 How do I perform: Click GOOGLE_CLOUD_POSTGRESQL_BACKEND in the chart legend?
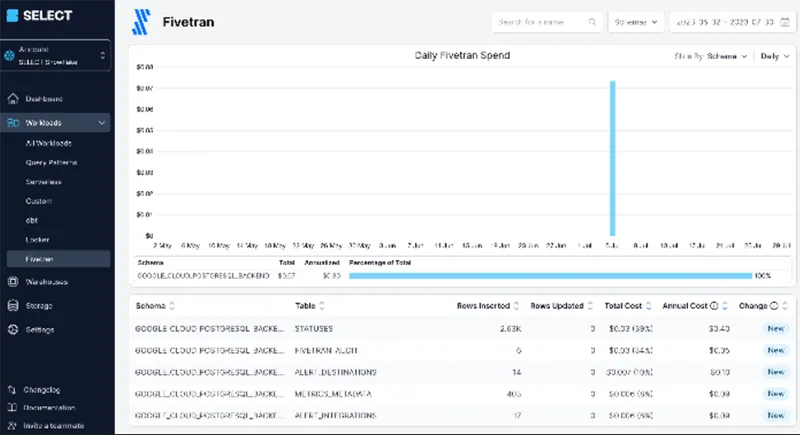tap(203, 276)
